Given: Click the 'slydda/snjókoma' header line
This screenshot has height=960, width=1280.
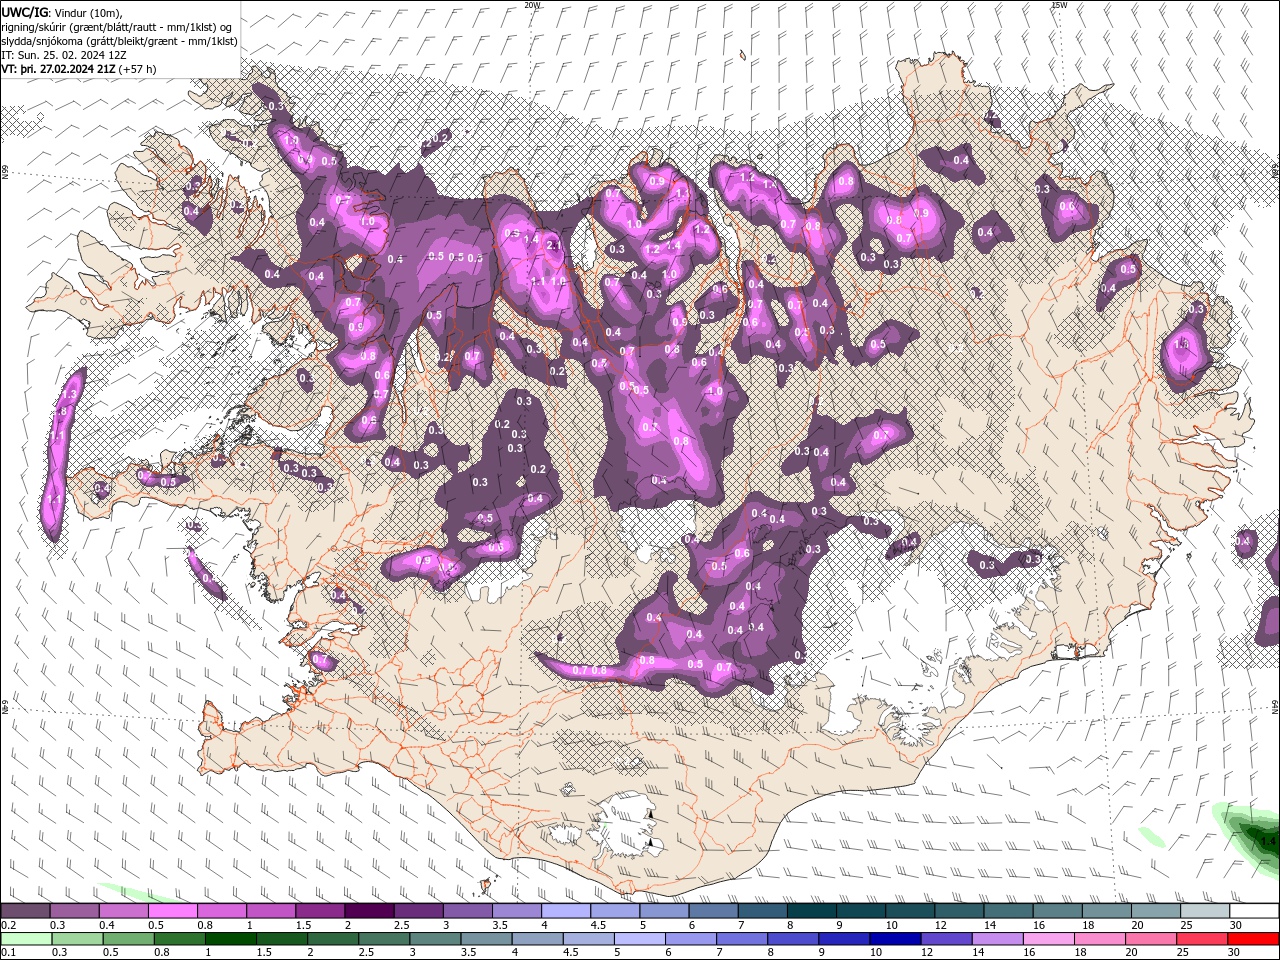Looking at the screenshot, I should (118, 41).
